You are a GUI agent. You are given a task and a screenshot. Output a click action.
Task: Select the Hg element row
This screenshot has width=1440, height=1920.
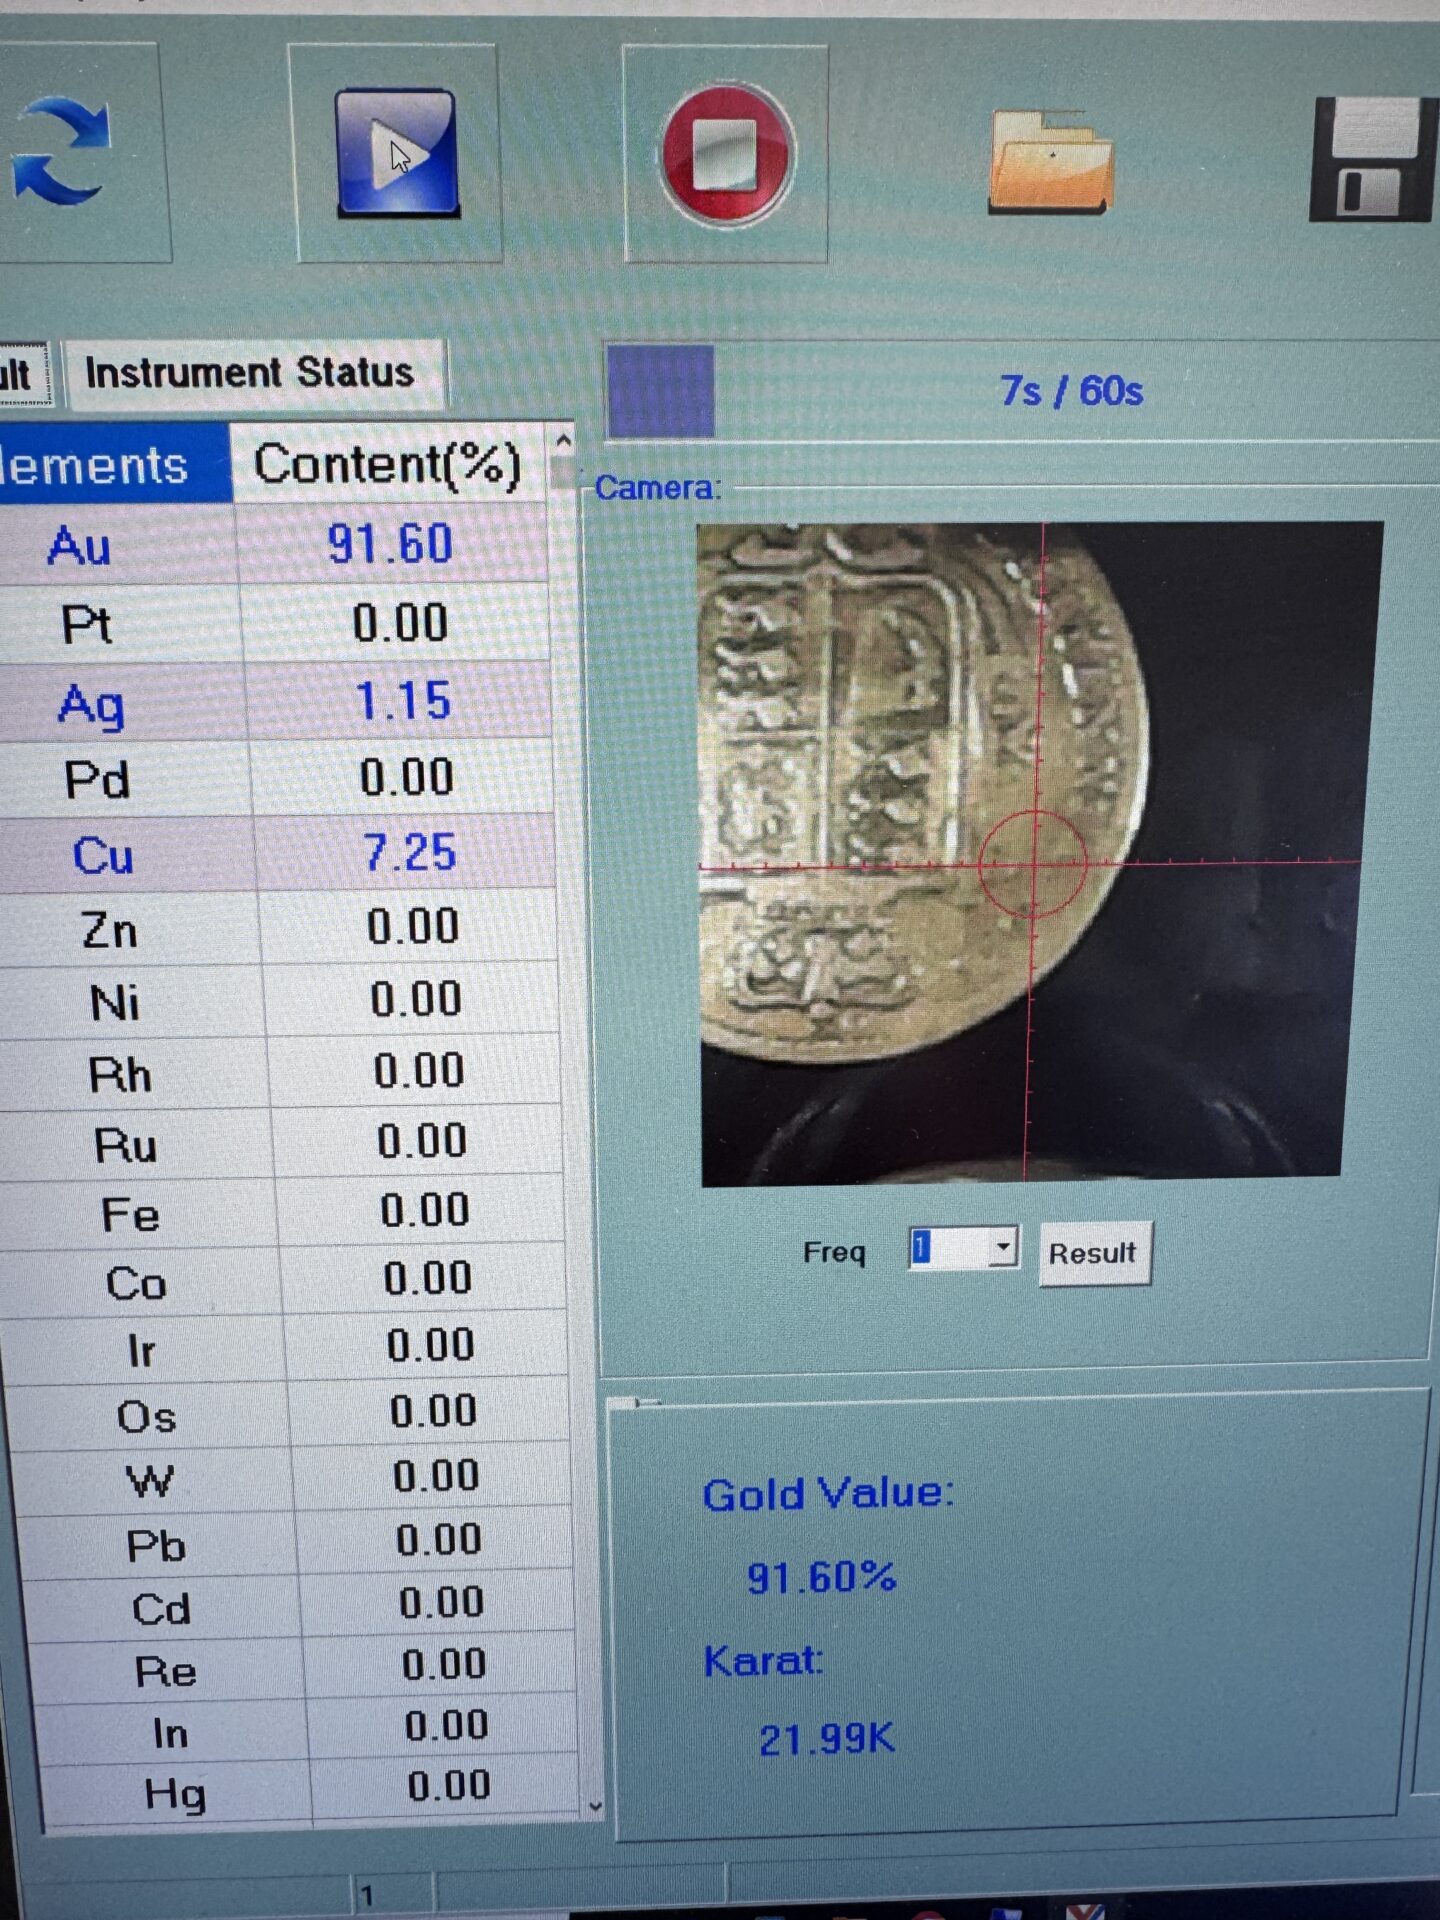(311, 1787)
